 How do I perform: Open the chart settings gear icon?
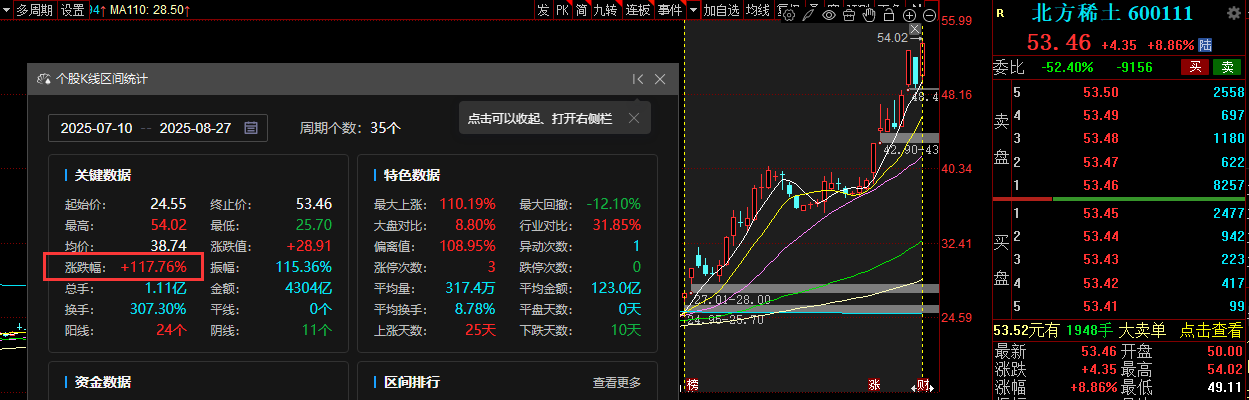(789, 15)
